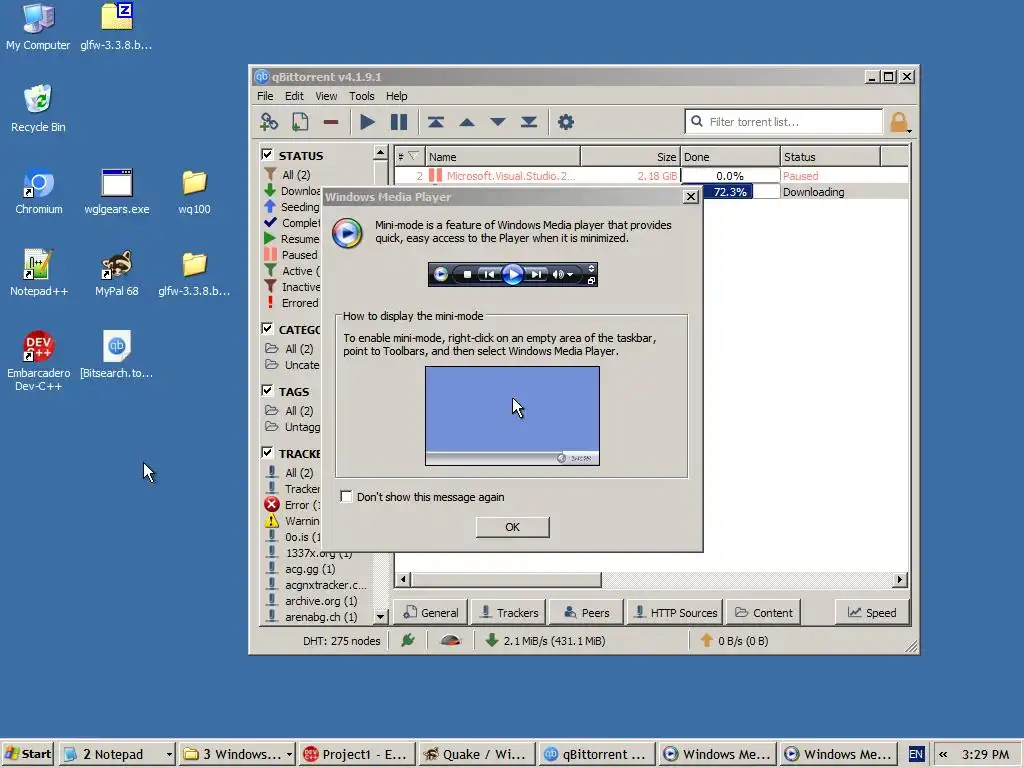1024x768 pixels.
Task: Move torrent down in queue
Action: pos(498,122)
